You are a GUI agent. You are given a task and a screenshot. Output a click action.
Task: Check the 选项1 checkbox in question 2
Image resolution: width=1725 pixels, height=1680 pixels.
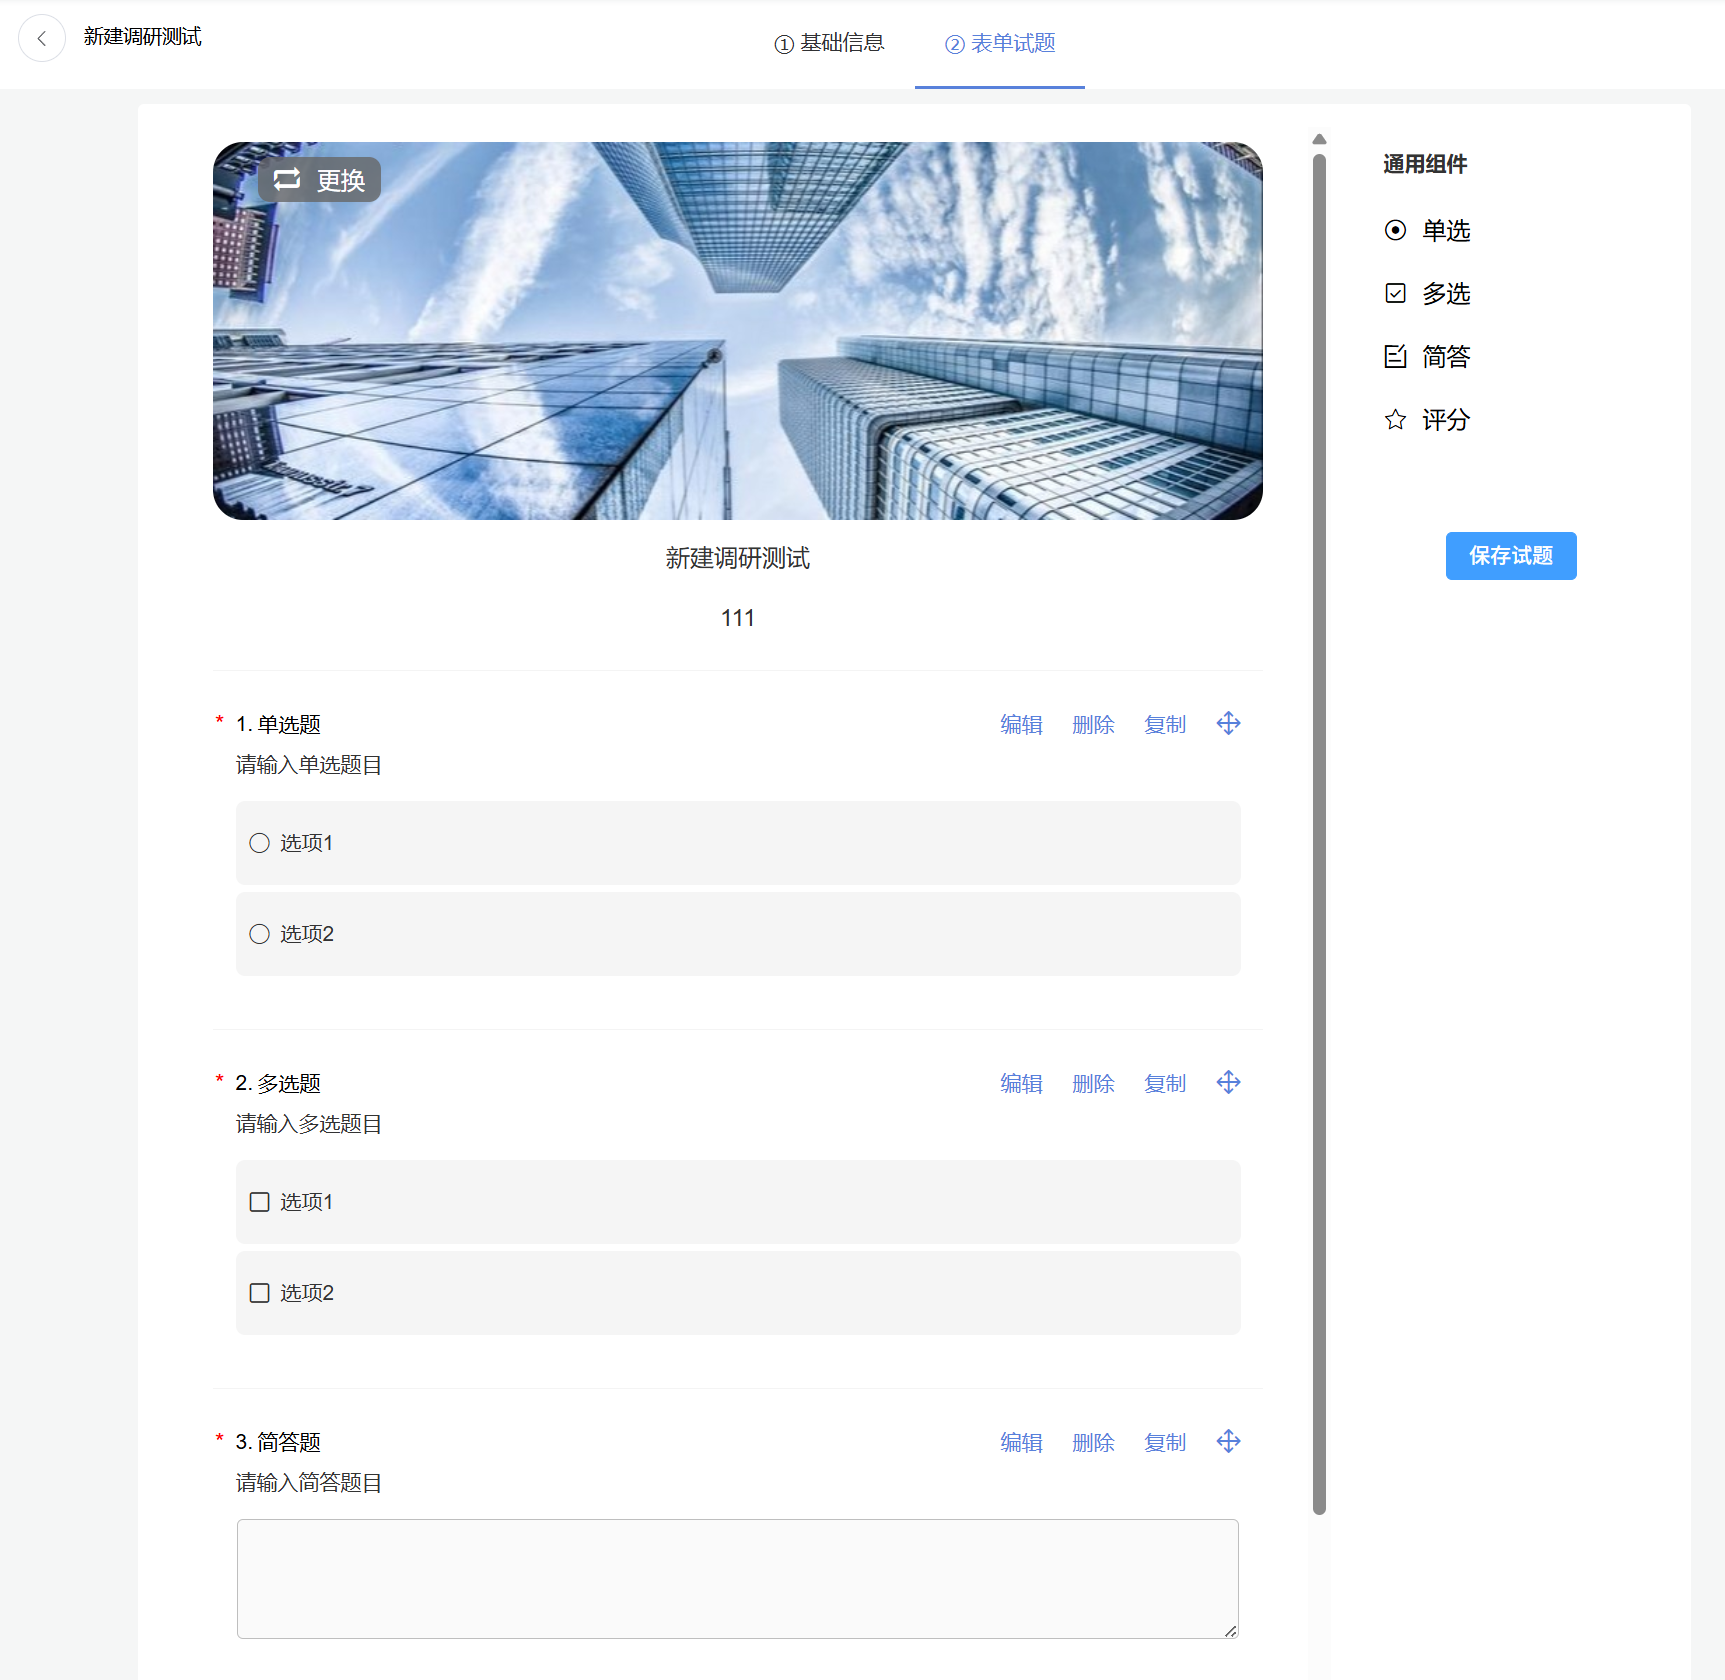pyautogui.click(x=260, y=1202)
